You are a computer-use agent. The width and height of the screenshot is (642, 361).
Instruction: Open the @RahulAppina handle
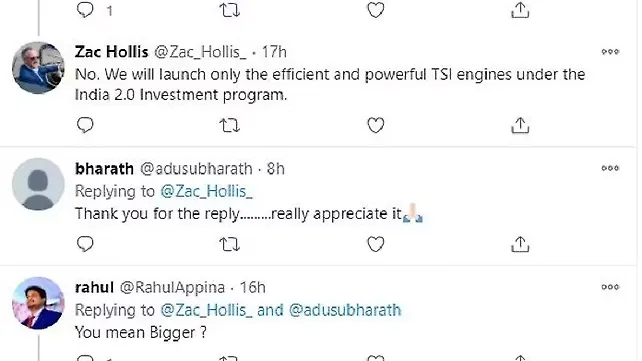172,287
